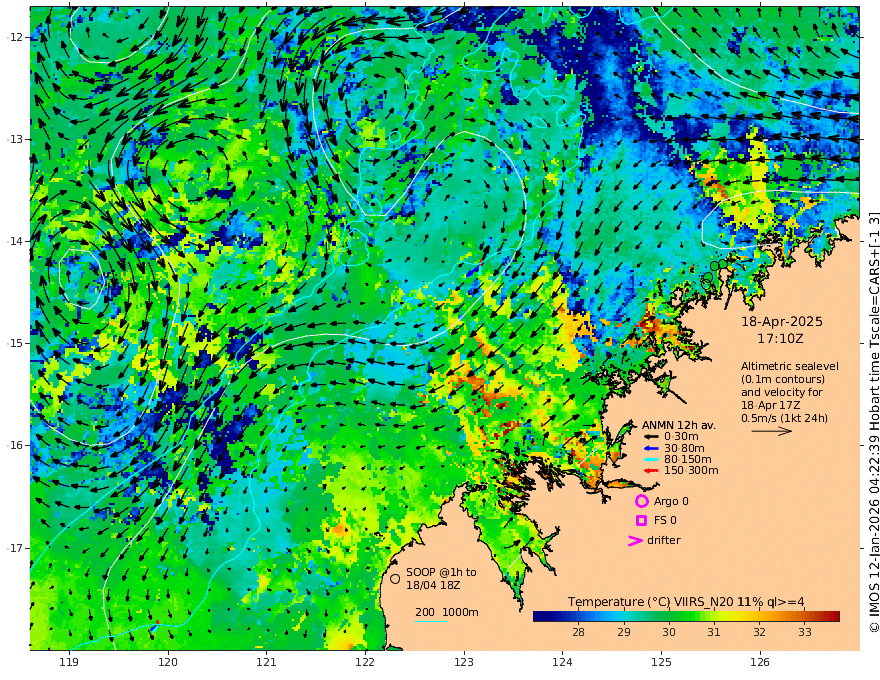
Task: Click the FS magenta square legend icon
Action: point(641,520)
